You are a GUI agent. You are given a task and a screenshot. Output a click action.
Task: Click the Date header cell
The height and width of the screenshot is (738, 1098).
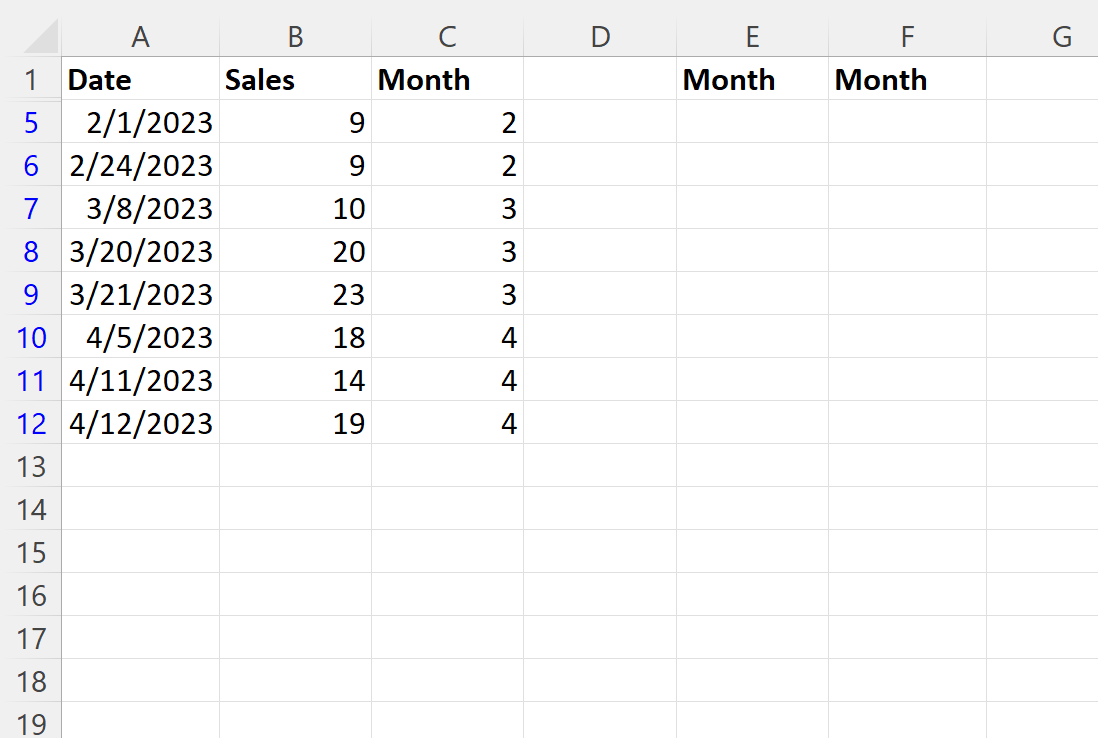pyautogui.click(x=140, y=79)
